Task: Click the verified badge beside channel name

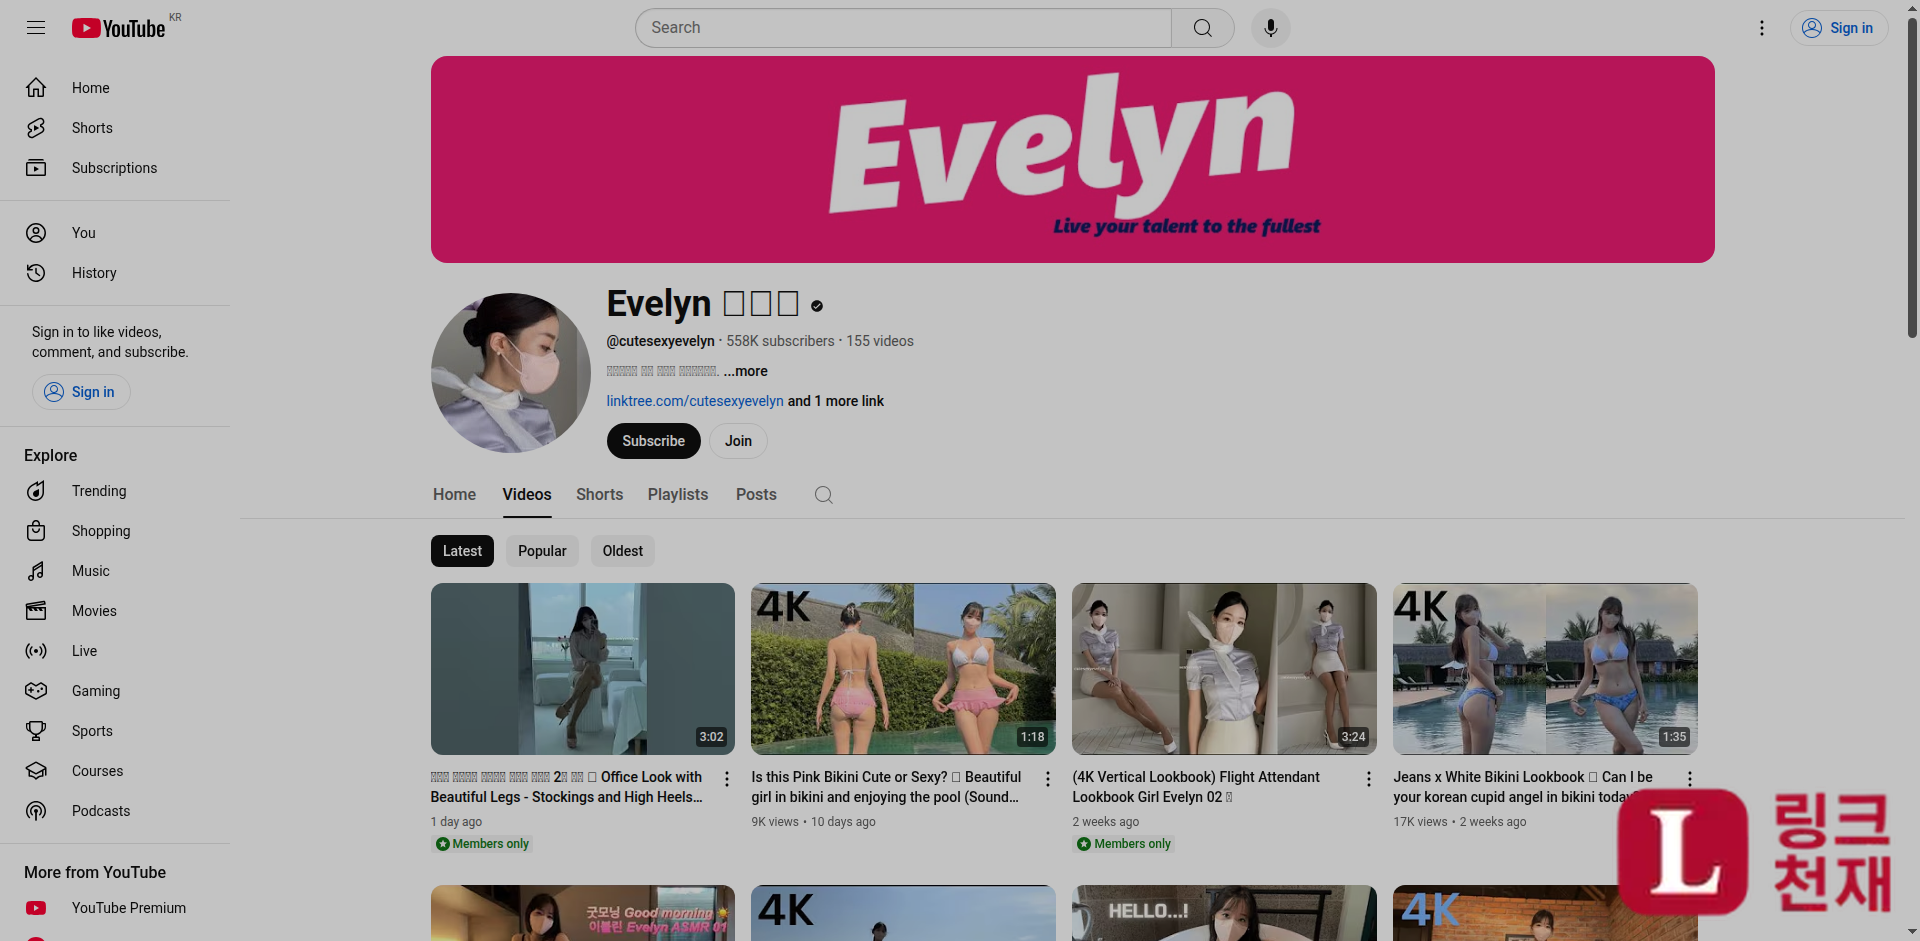Action: pos(817,306)
